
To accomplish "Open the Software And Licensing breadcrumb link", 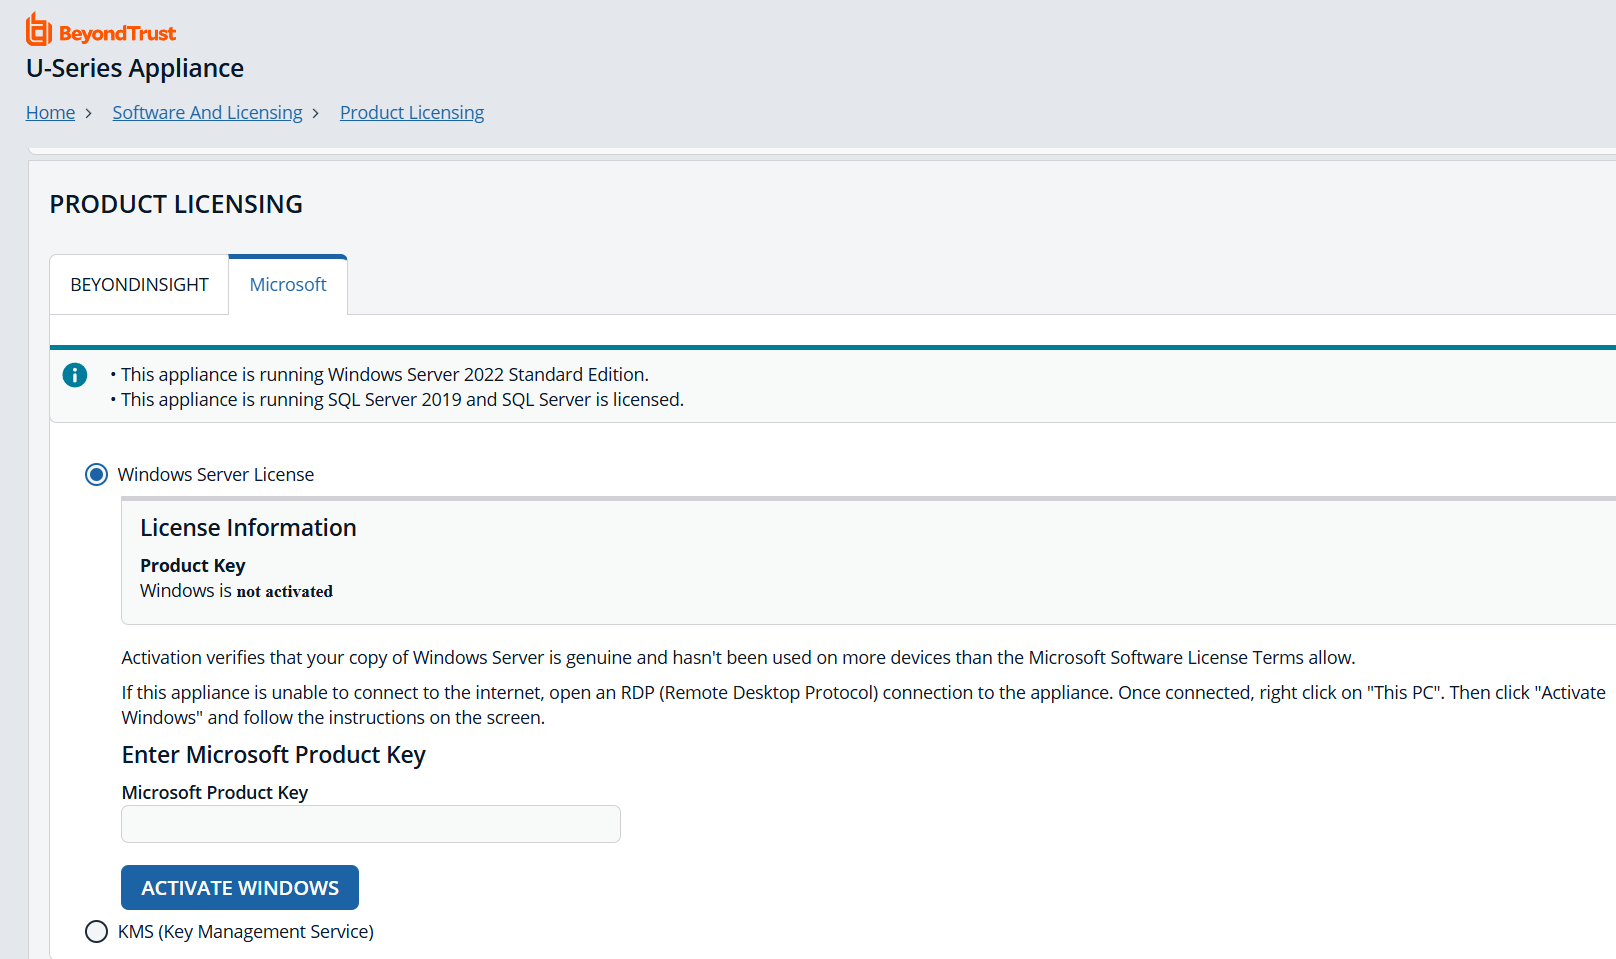I will pyautogui.click(x=207, y=113).
